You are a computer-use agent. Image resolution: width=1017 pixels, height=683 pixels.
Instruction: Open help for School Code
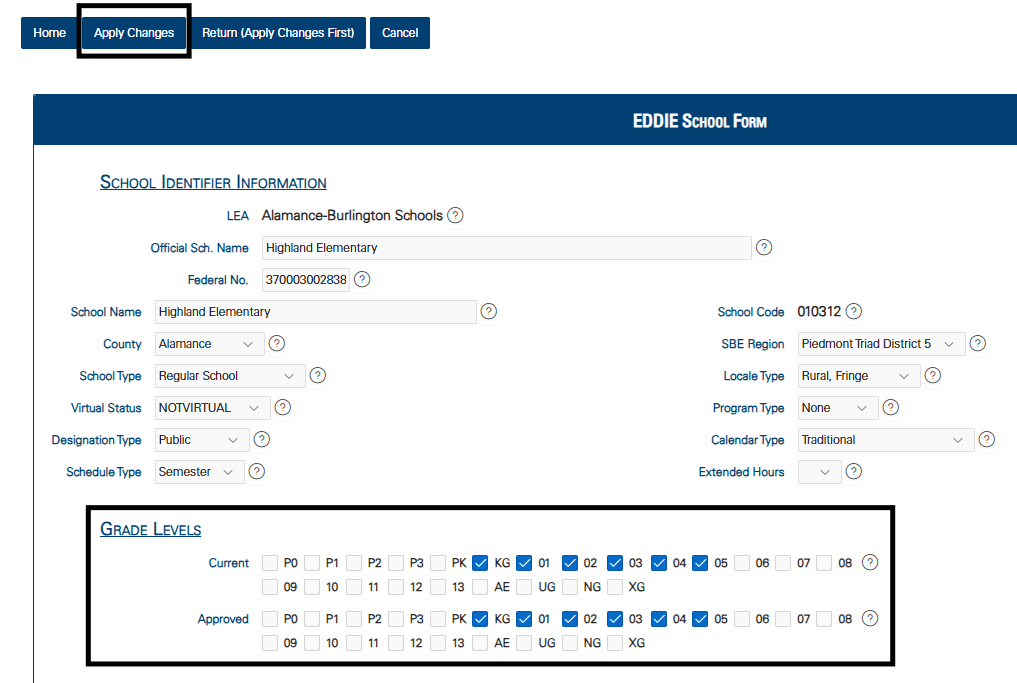(x=853, y=311)
